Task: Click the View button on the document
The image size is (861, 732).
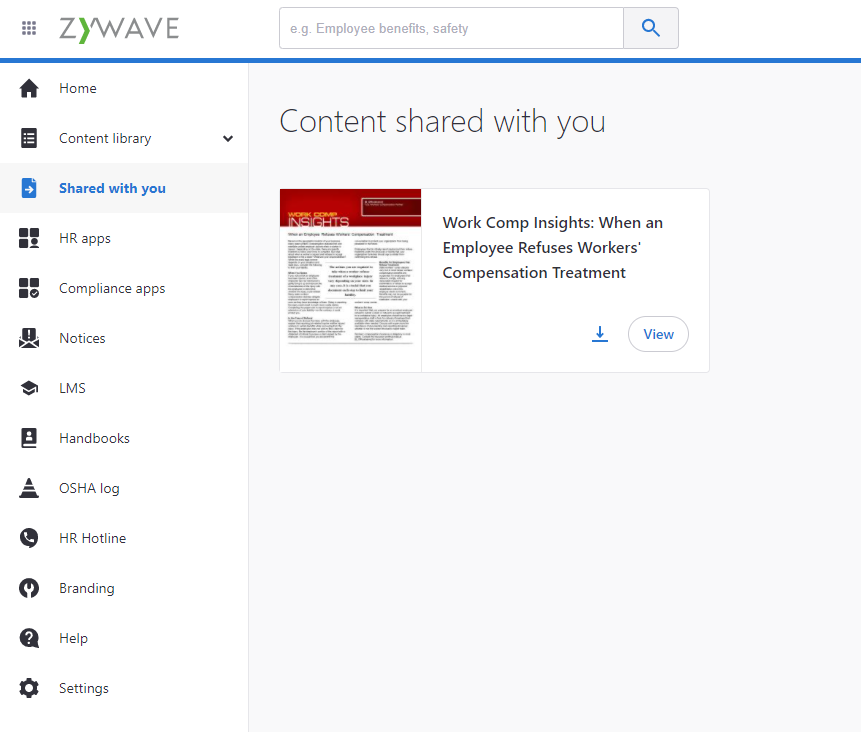Action: coord(658,334)
